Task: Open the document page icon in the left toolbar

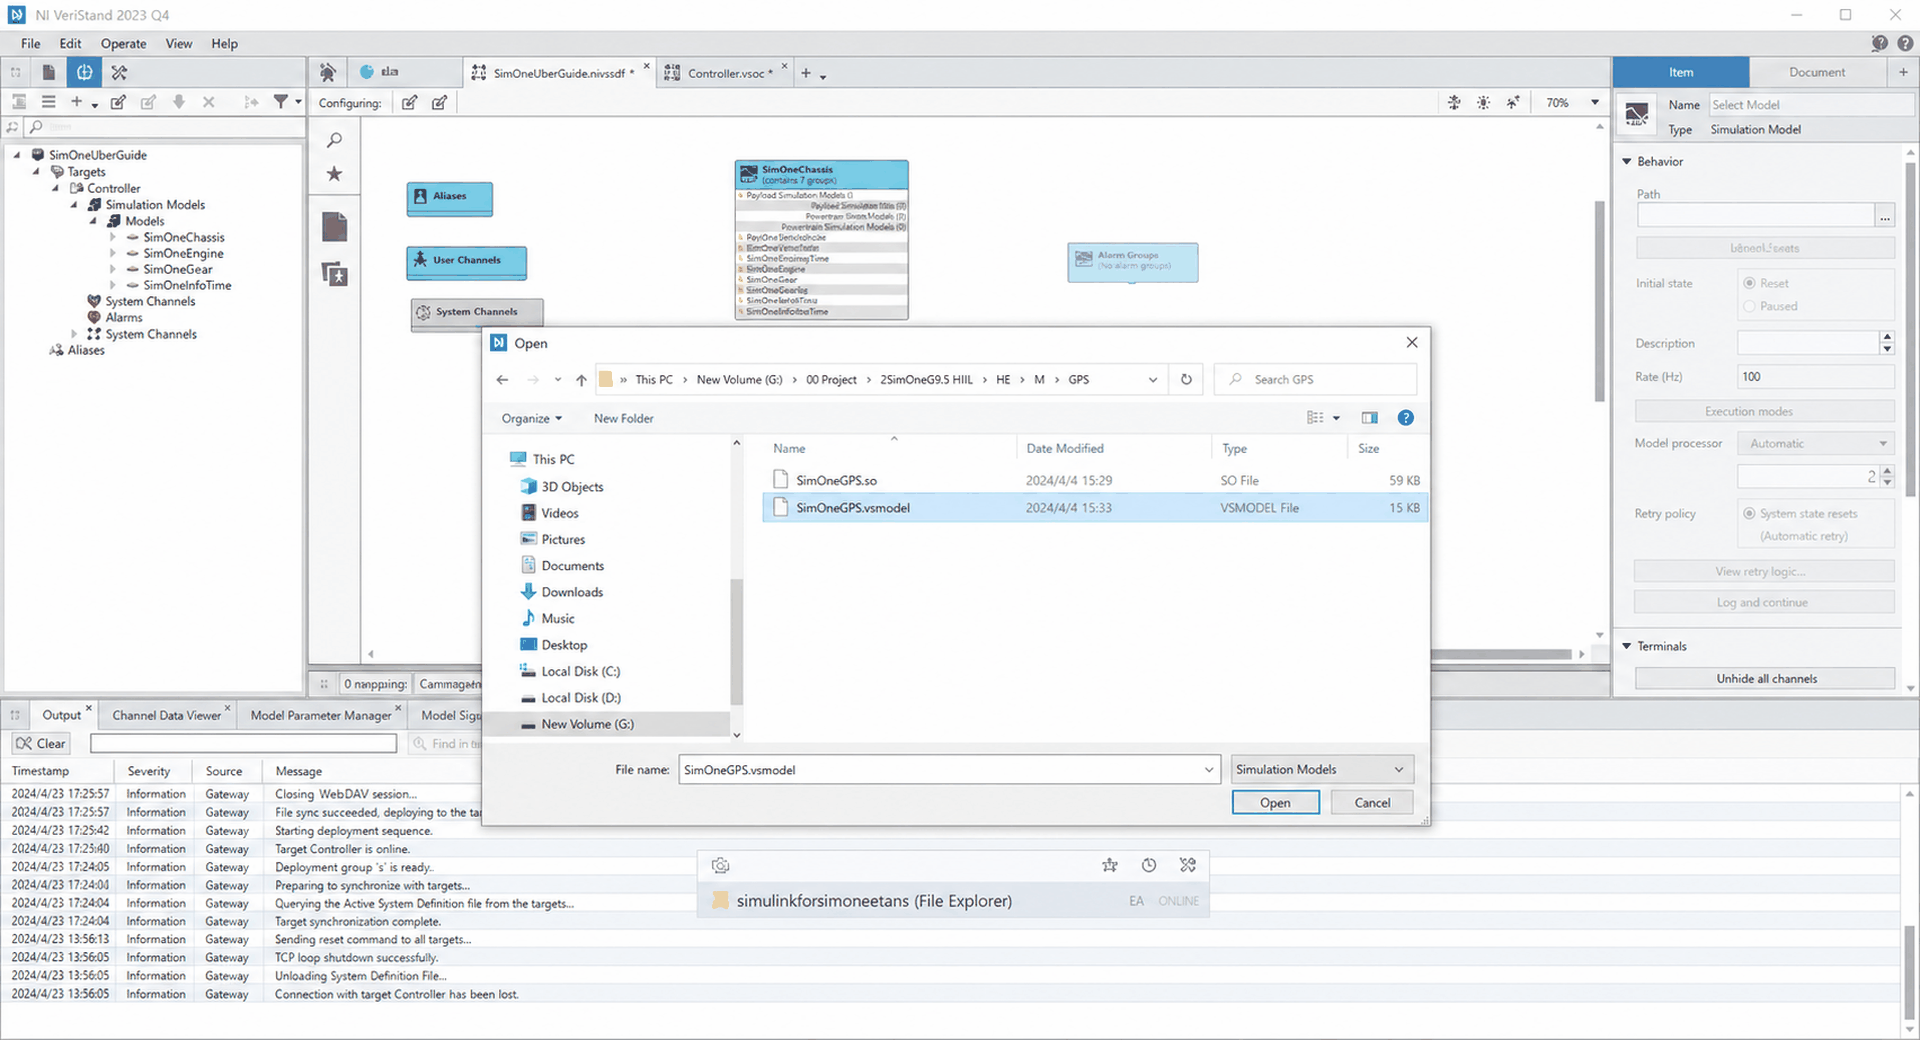Action: [x=48, y=72]
